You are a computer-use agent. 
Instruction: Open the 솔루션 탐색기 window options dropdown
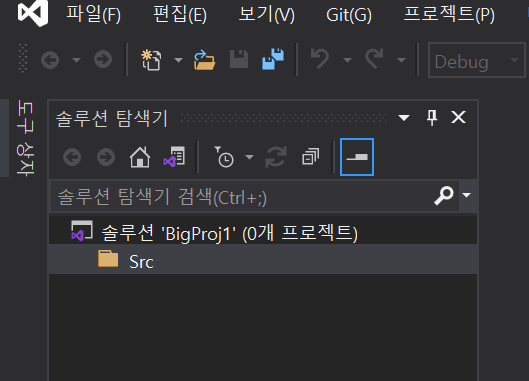404,117
